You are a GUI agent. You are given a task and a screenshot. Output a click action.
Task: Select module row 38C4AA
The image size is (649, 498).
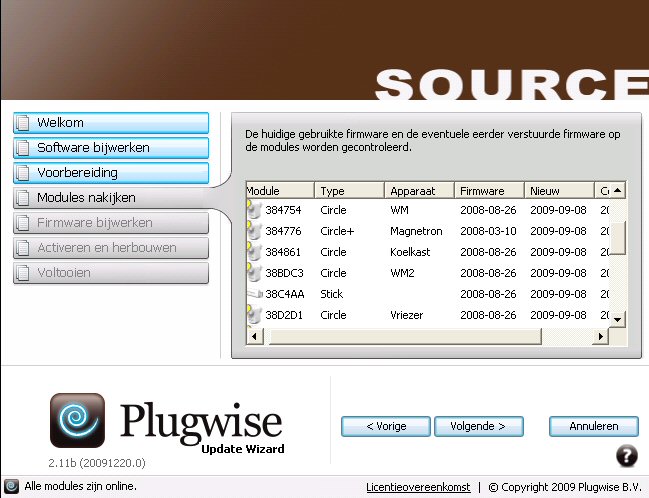click(428, 294)
